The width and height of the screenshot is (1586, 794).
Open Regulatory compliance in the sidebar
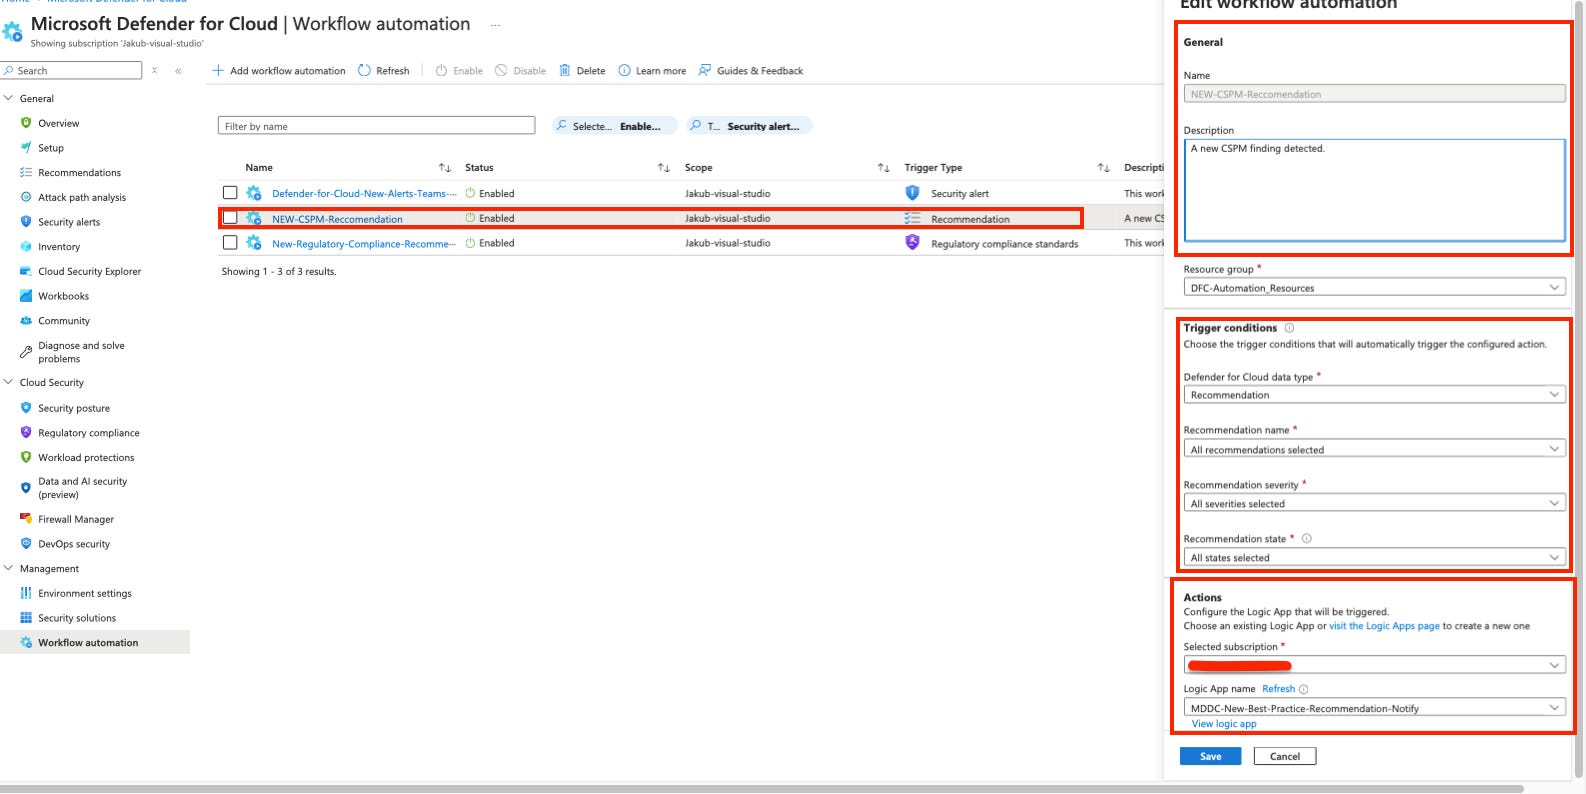click(89, 433)
